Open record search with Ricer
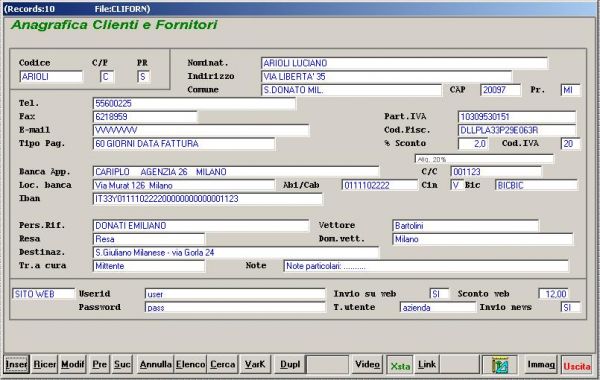 coord(44,364)
